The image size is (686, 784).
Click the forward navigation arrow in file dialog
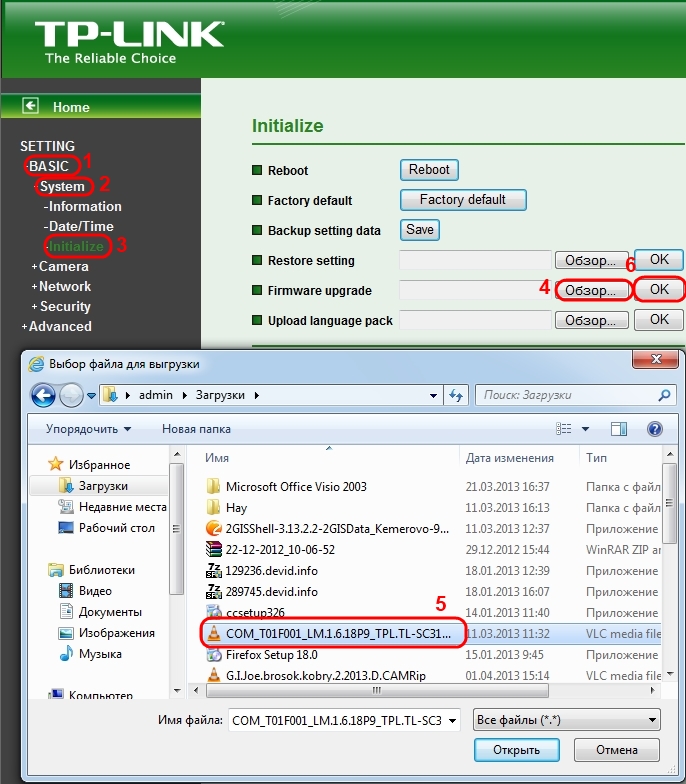[71, 396]
